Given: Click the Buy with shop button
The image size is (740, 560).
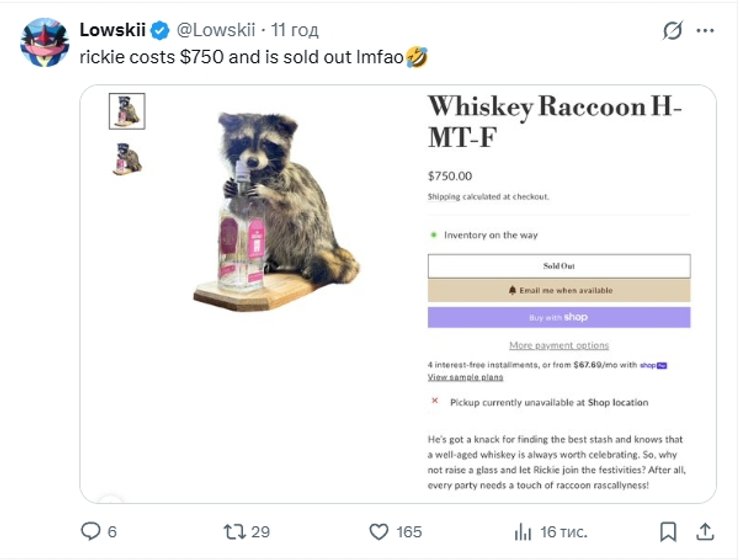Looking at the screenshot, I should pos(559,317).
